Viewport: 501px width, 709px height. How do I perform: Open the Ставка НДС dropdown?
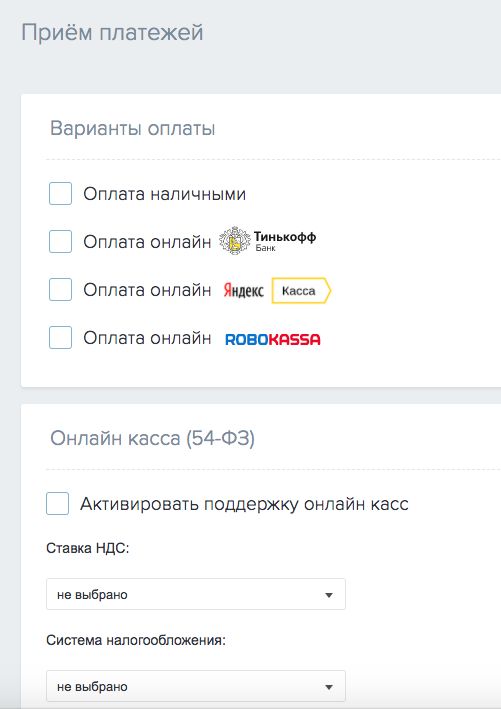click(196, 594)
